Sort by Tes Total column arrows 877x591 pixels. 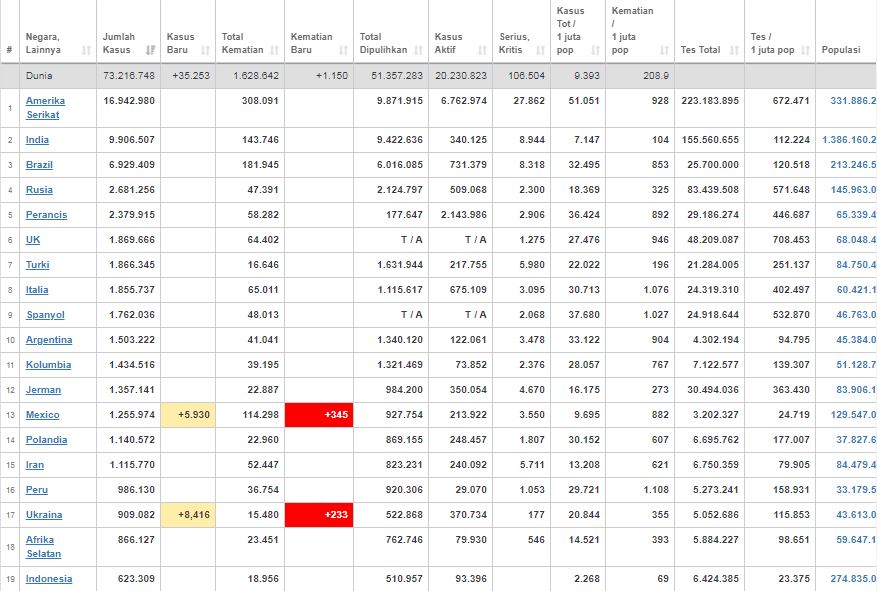point(735,50)
